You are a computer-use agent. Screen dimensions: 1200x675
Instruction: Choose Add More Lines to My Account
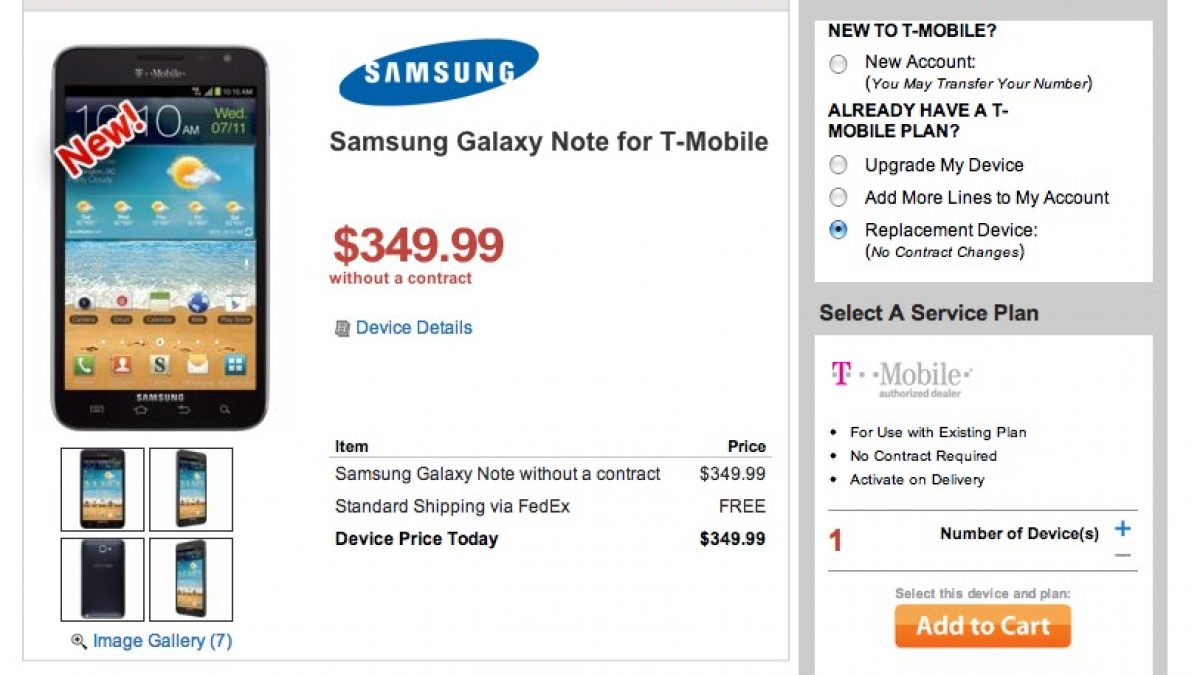pos(839,197)
